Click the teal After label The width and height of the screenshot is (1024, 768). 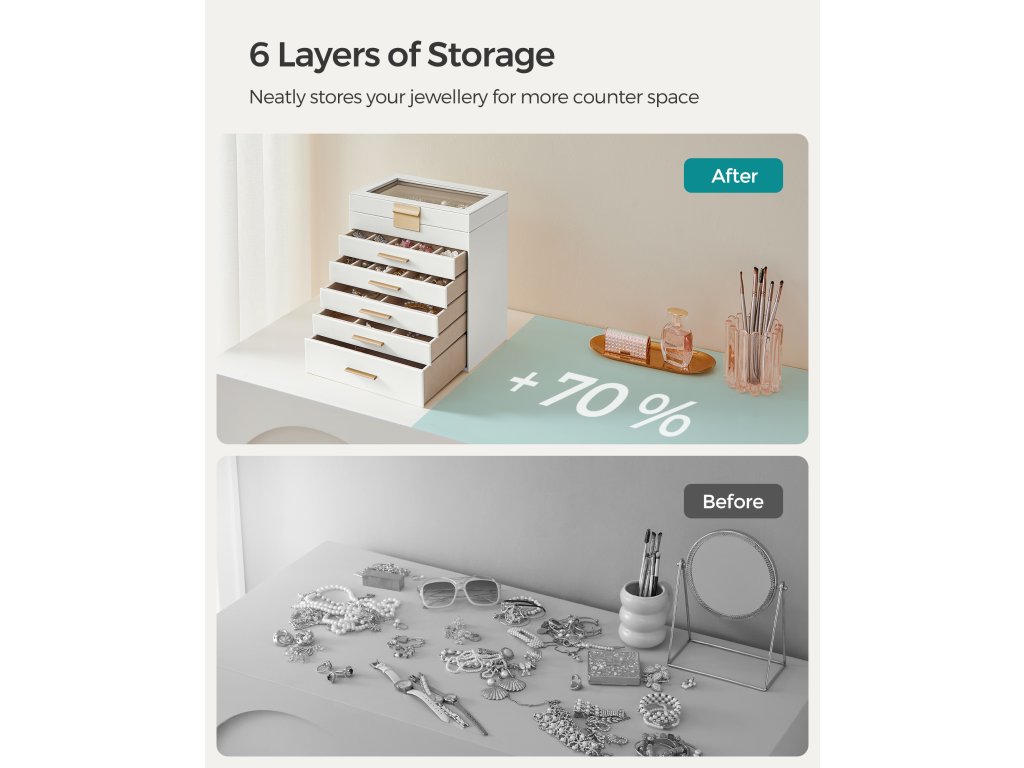pos(733,176)
